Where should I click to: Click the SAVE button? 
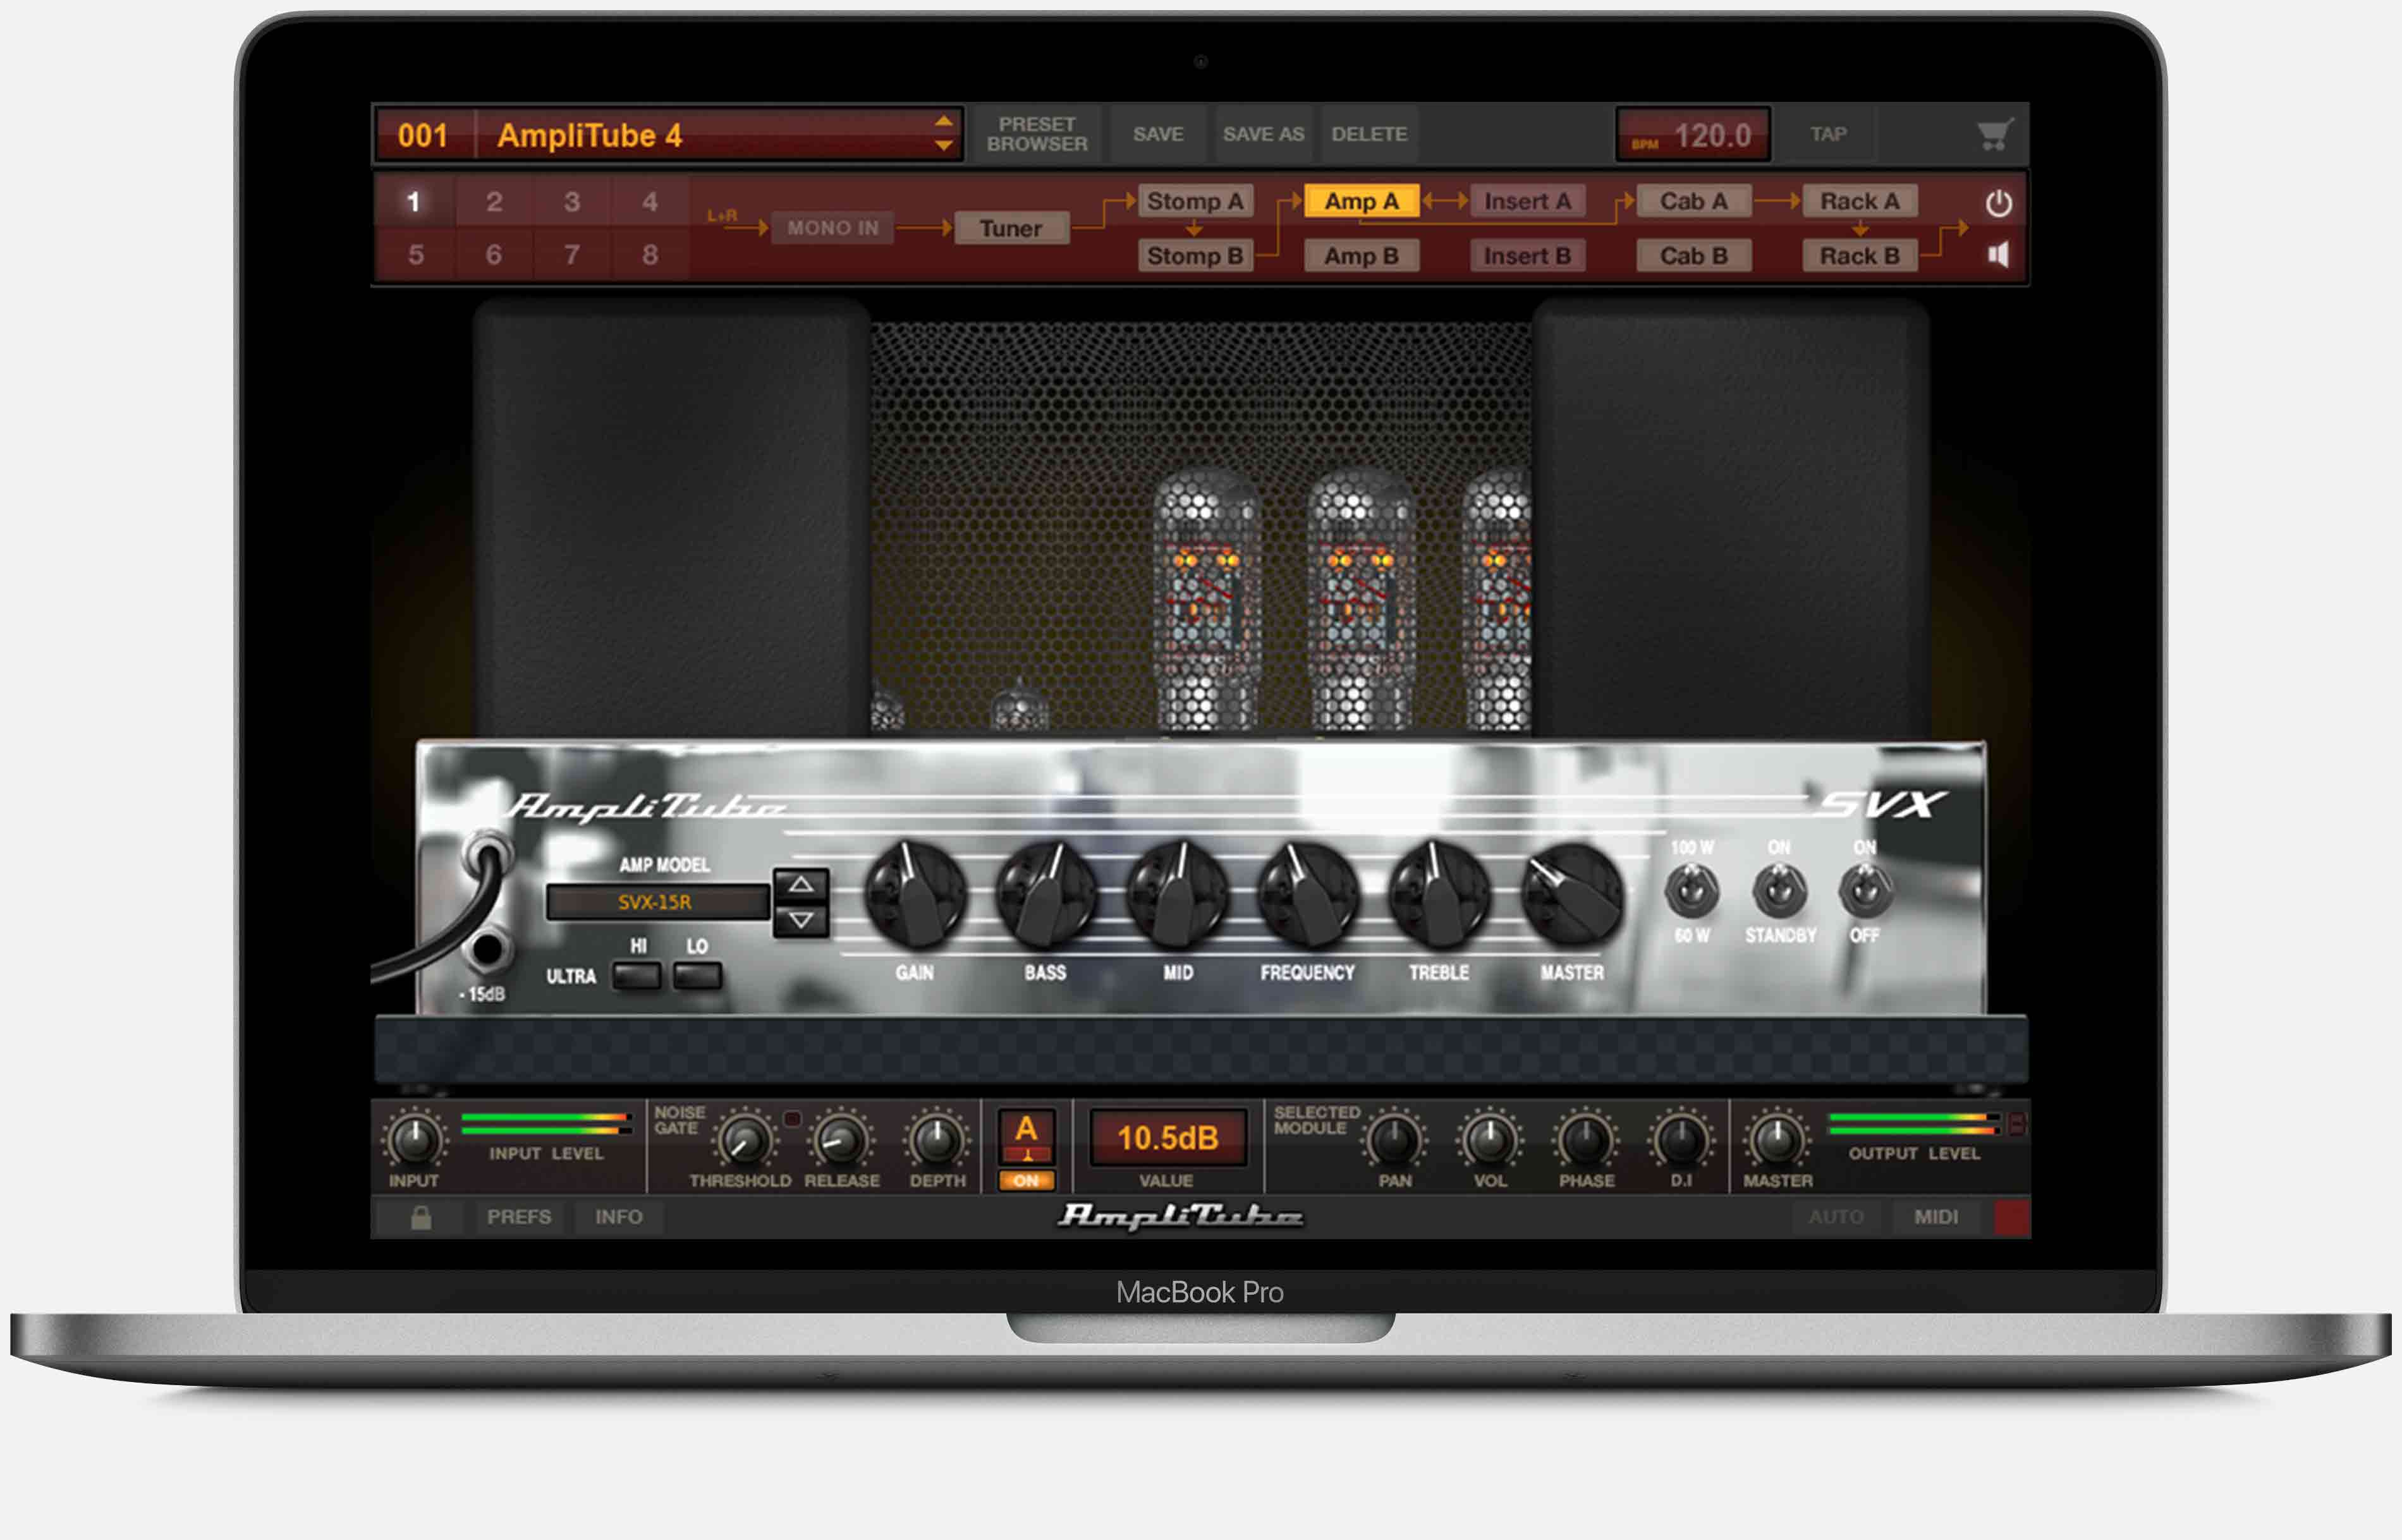(1158, 134)
